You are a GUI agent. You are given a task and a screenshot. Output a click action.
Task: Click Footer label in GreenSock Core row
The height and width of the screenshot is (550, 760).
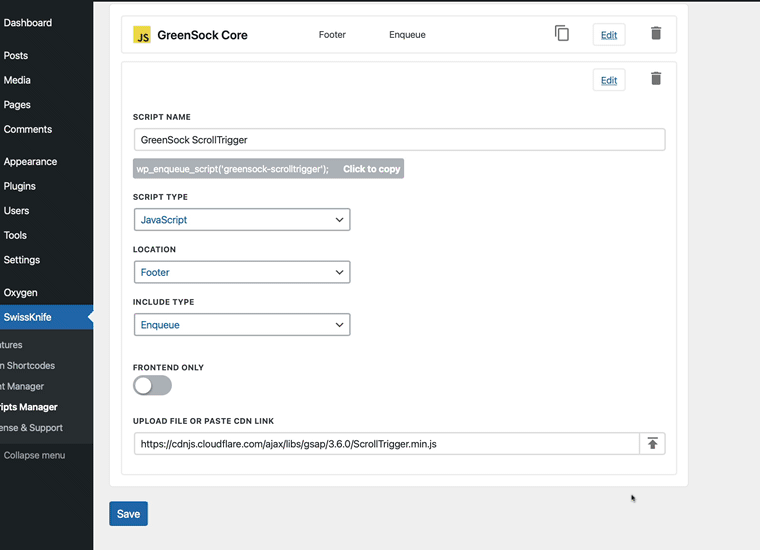click(332, 35)
